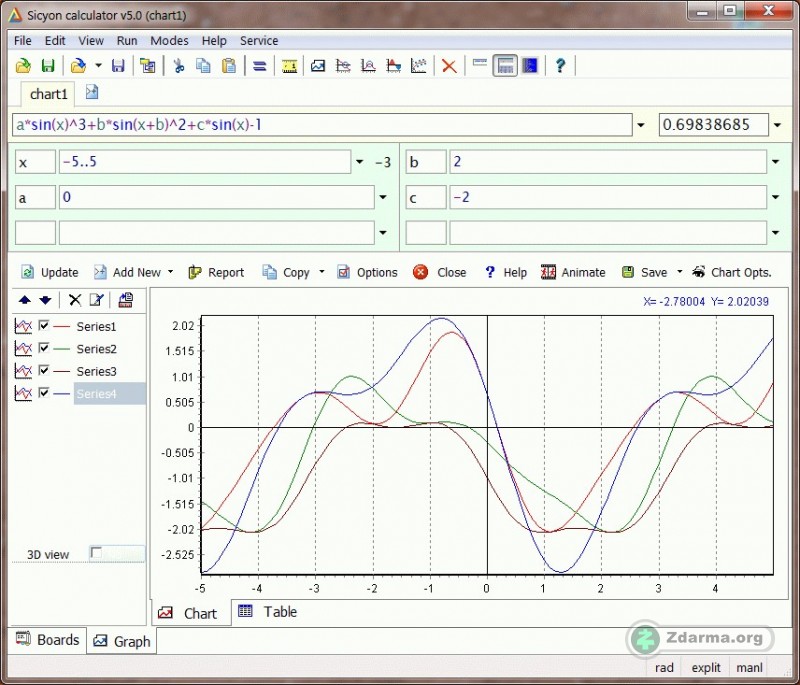
Task: Click the question mark help icon in toolbar
Action: point(560,66)
